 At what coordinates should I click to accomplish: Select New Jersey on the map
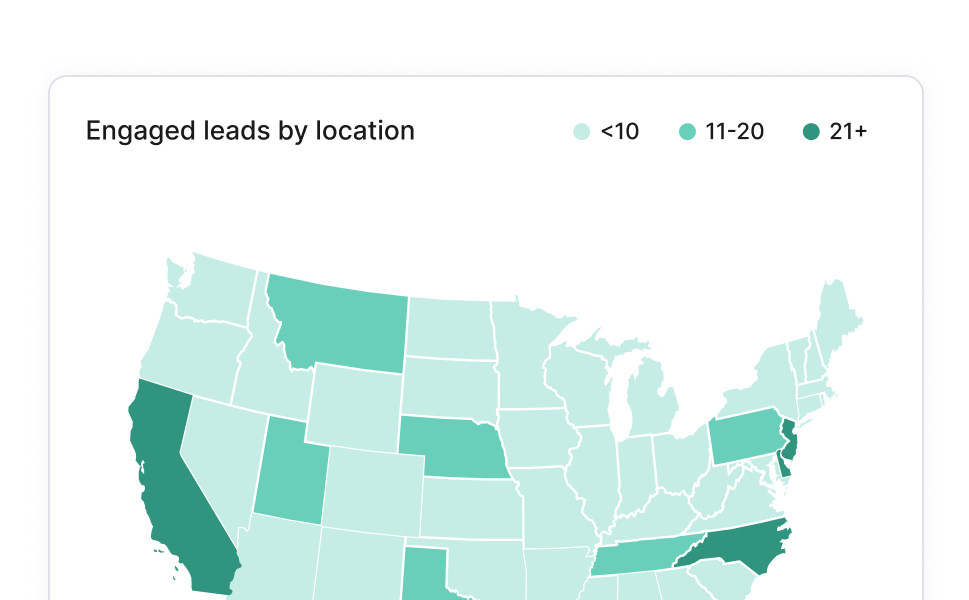coord(789,440)
